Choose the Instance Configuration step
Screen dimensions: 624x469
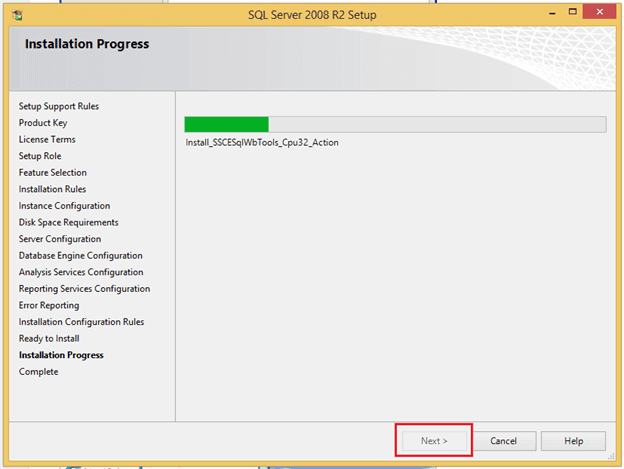point(64,206)
